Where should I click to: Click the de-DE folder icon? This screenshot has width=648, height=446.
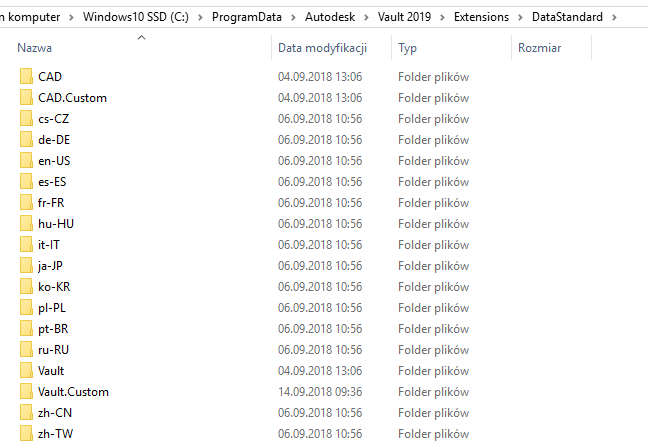26,140
